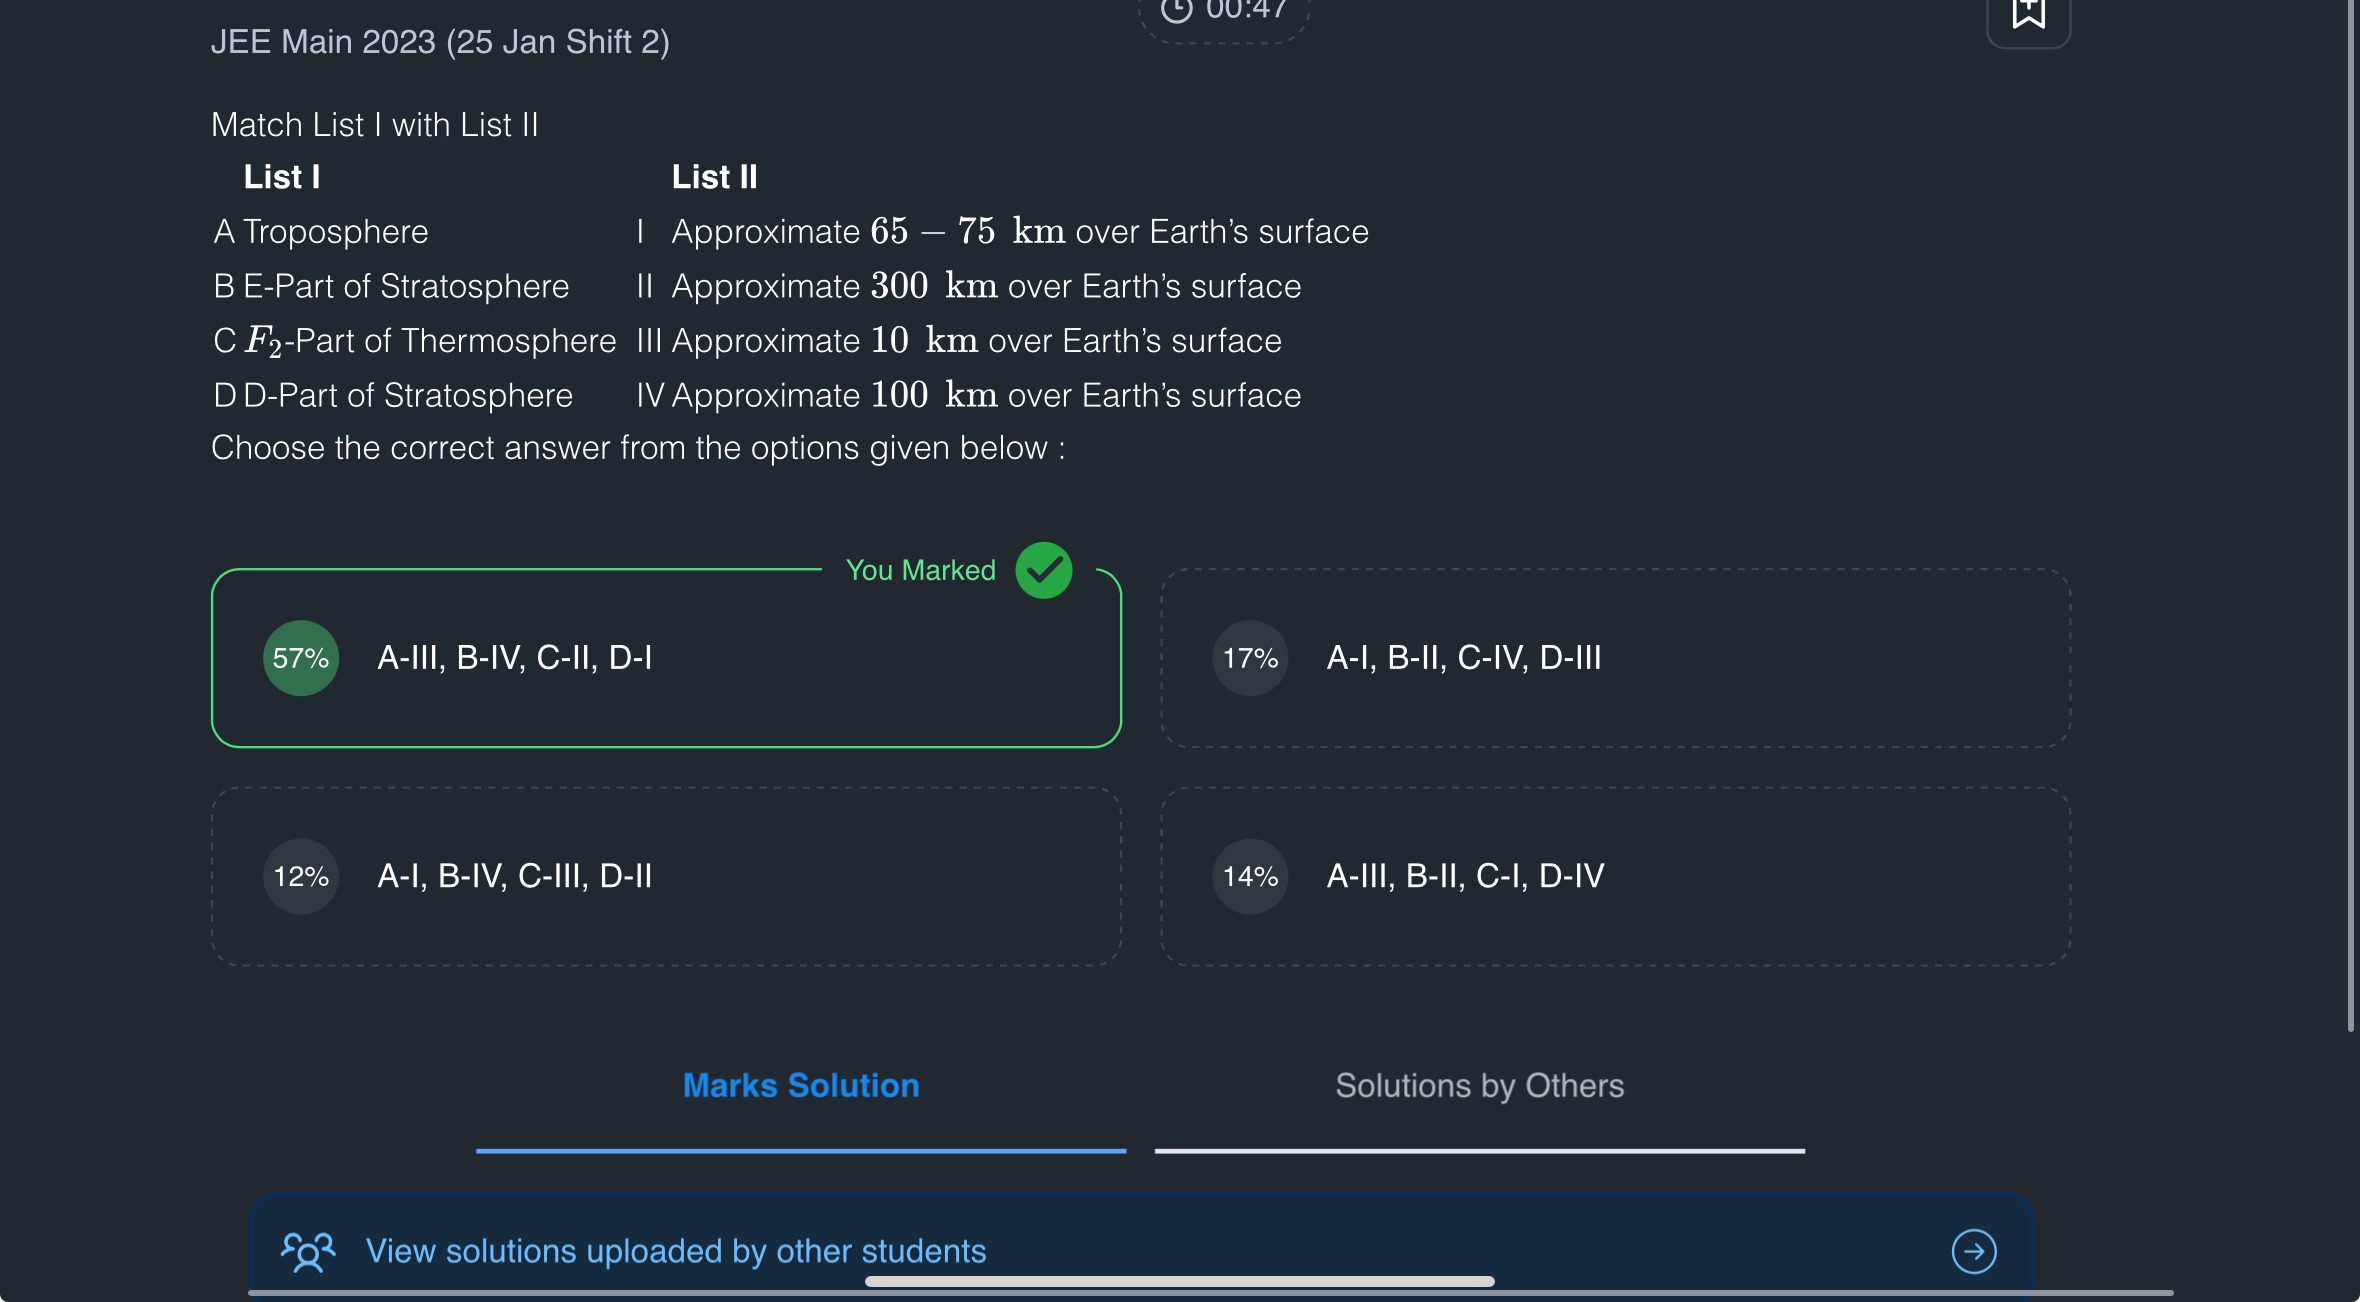Switch to the Marks Solution tab

tap(801, 1086)
